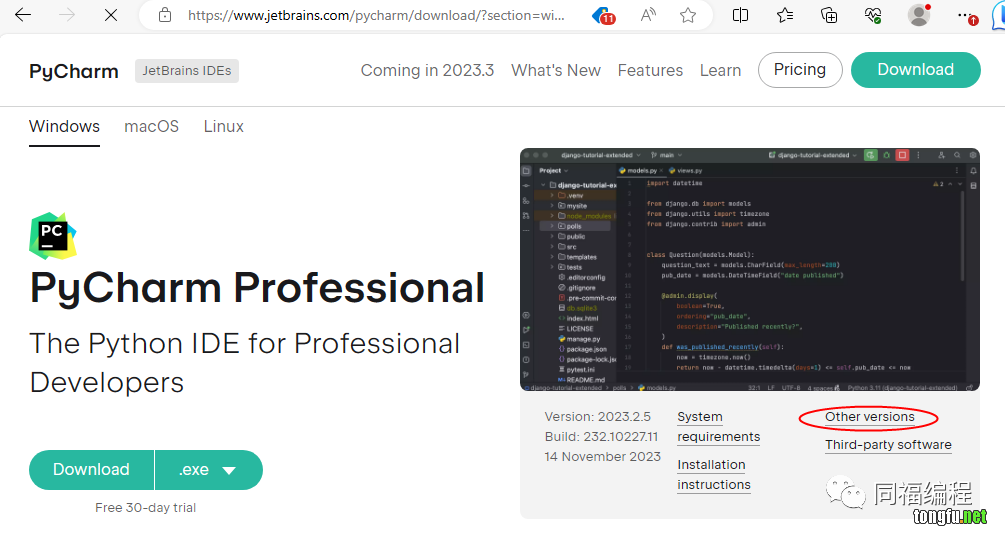1005x538 pixels.
Task: Open the Features menu item
Action: [x=650, y=70]
